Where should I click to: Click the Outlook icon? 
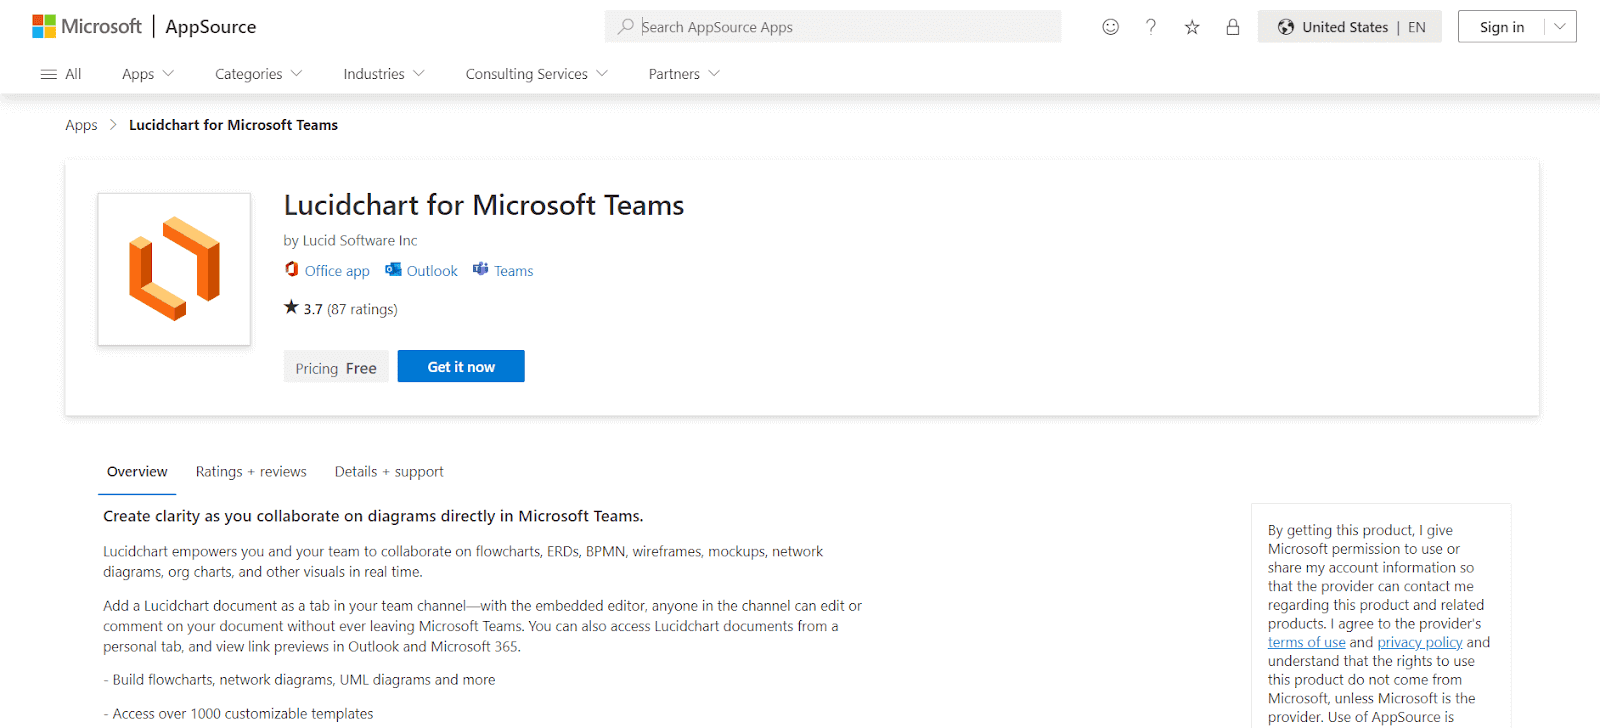point(393,269)
